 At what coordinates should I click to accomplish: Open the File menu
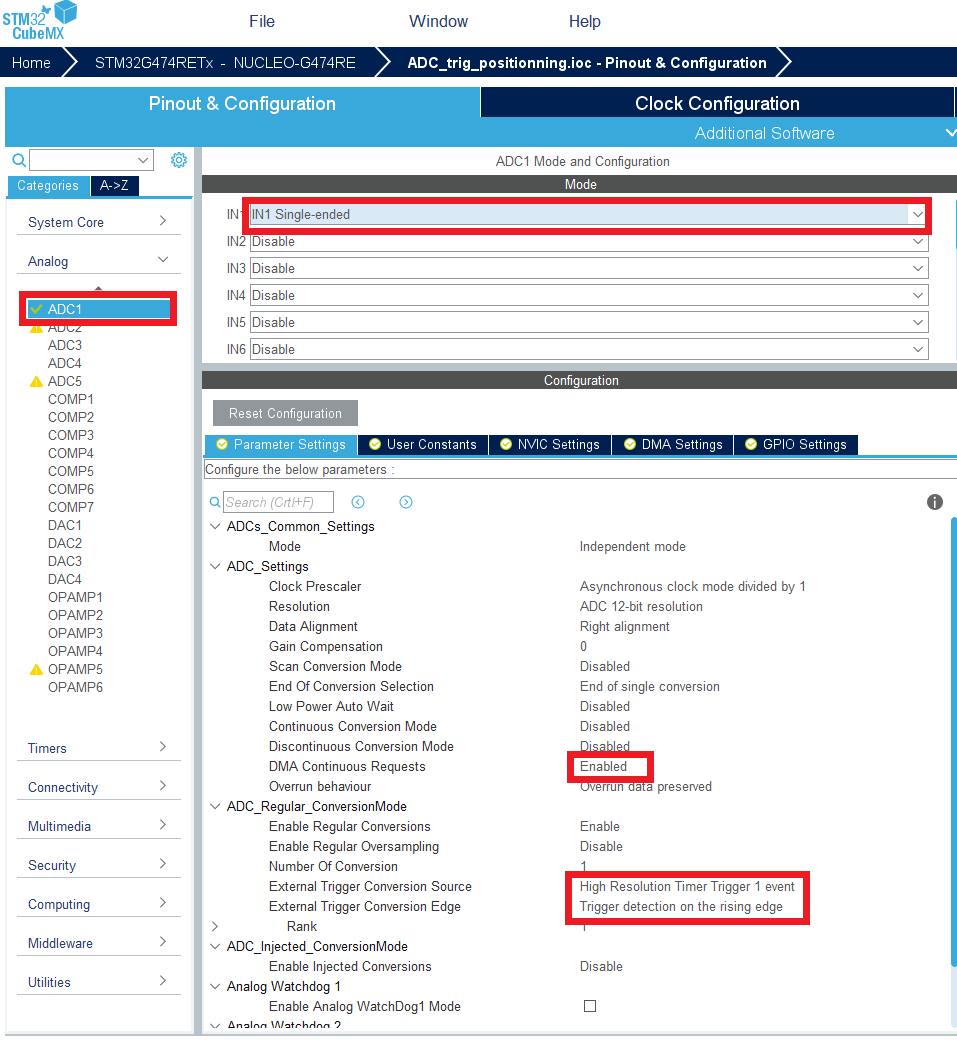click(262, 21)
